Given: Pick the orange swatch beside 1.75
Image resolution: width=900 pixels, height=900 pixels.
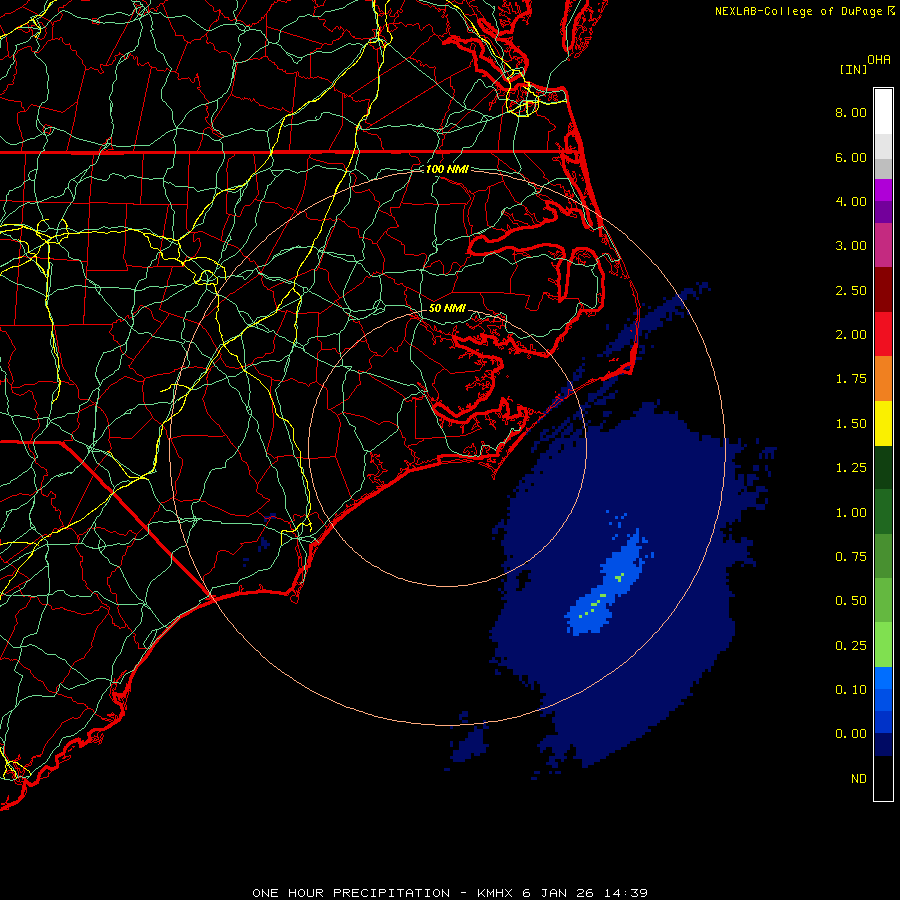Looking at the screenshot, I should click(x=883, y=379).
